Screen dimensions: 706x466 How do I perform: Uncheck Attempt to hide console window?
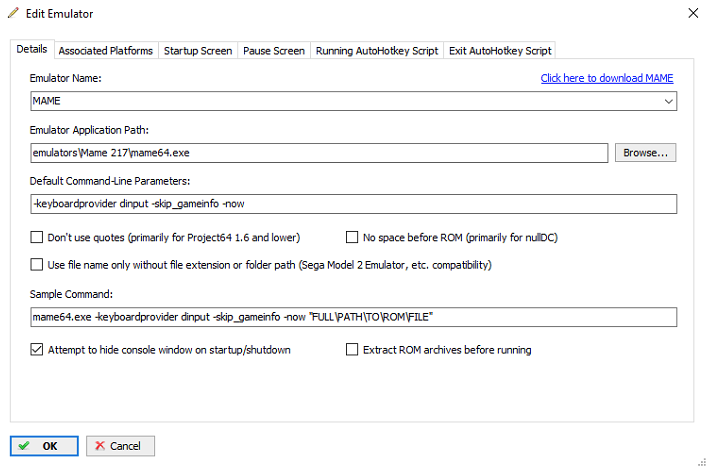coord(36,349)
